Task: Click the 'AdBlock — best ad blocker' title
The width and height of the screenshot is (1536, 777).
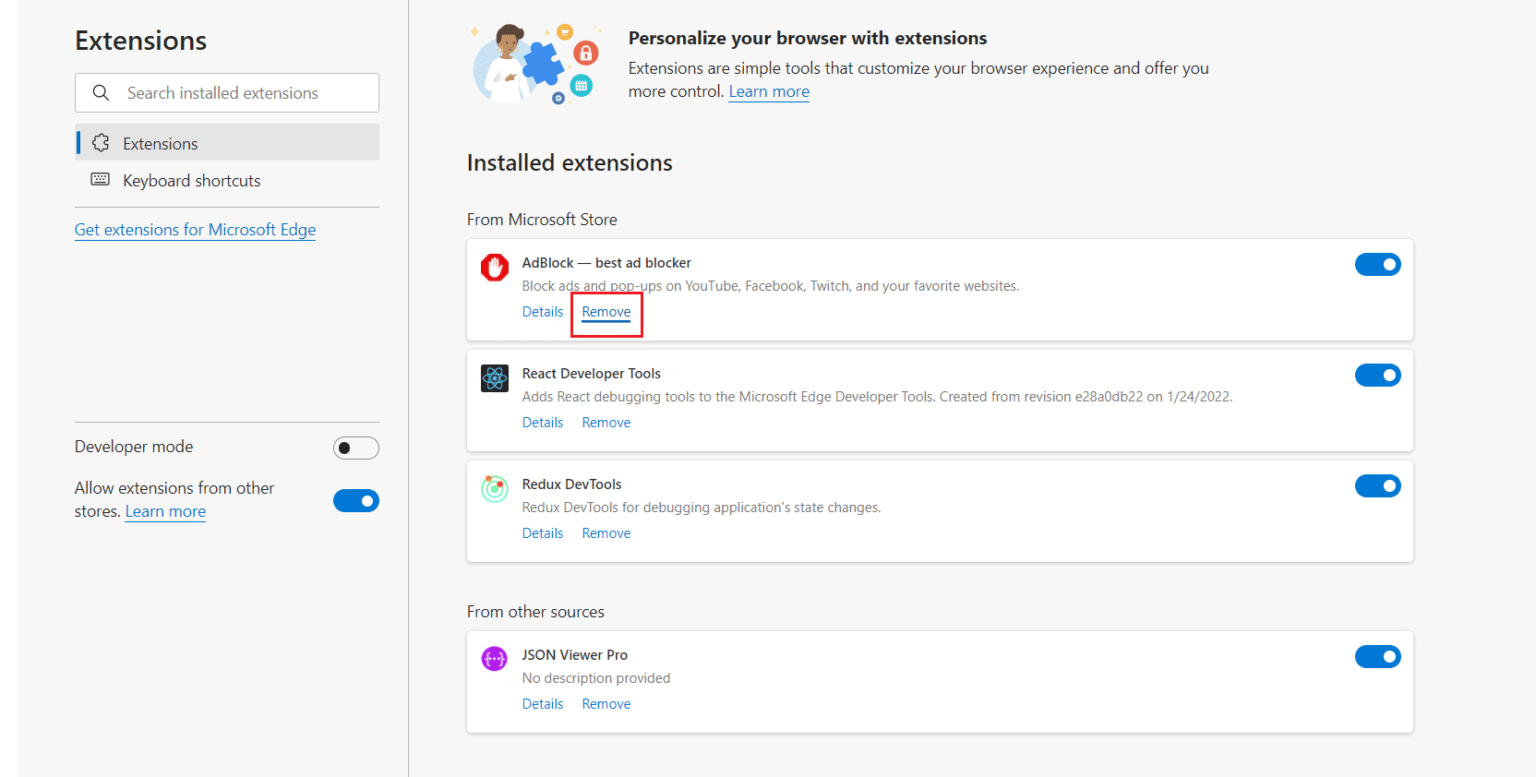Action: (x=607, y=263)
